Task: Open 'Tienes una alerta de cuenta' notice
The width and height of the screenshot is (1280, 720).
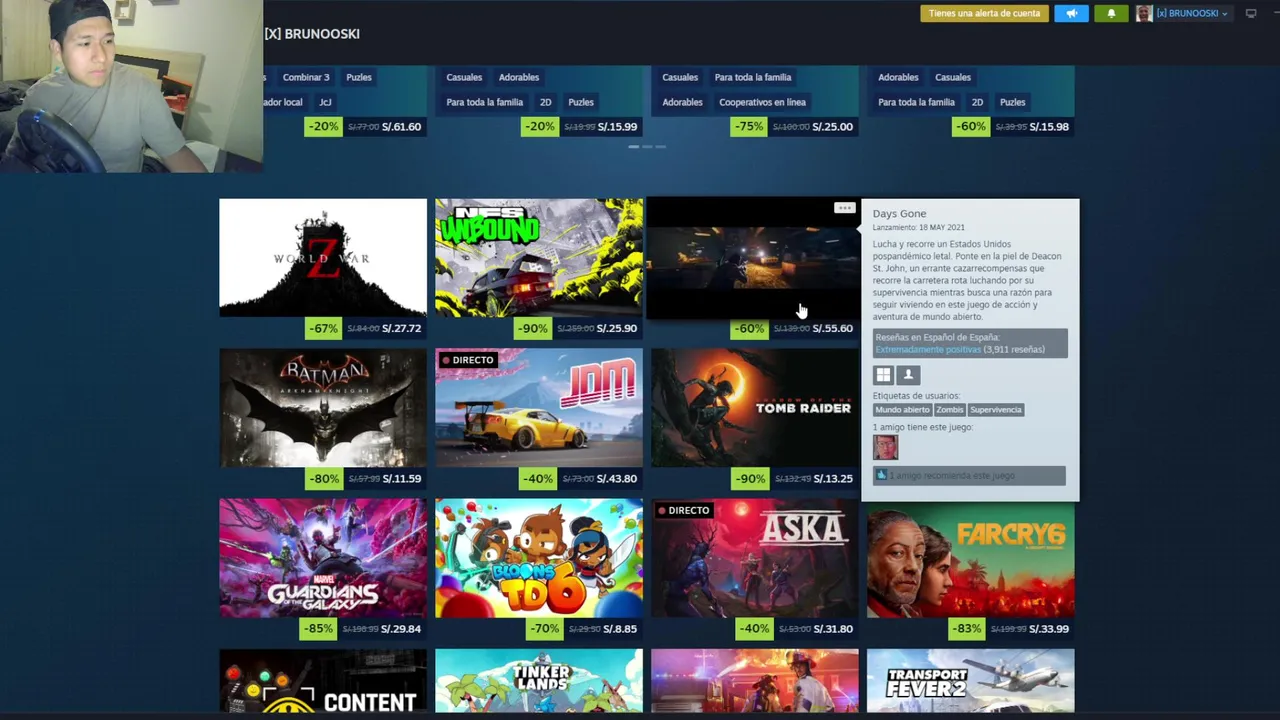Action: [984, 13]
